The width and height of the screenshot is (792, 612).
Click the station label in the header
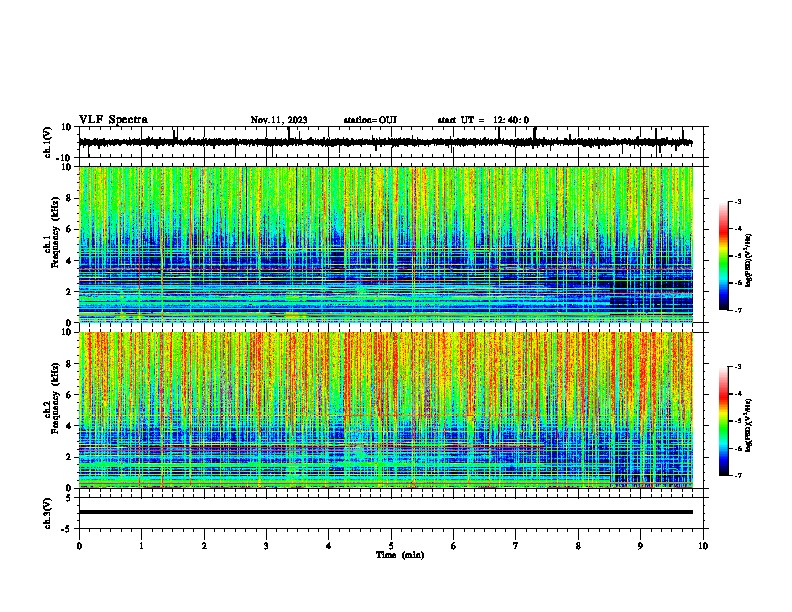[x=370, y=120]
